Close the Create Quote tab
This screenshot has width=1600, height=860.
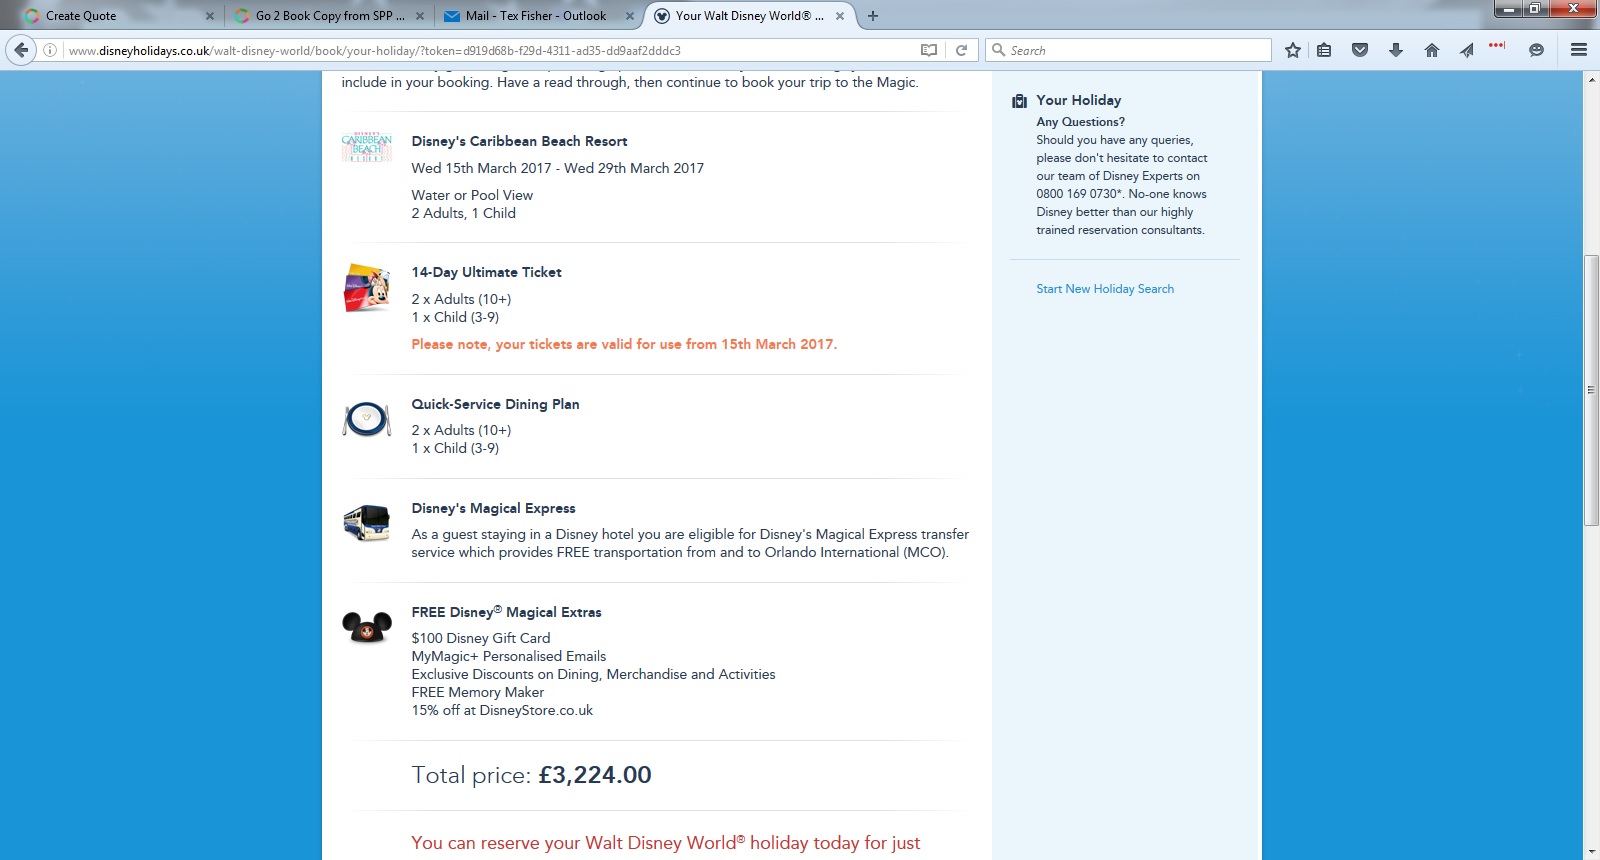pos(210,16)
